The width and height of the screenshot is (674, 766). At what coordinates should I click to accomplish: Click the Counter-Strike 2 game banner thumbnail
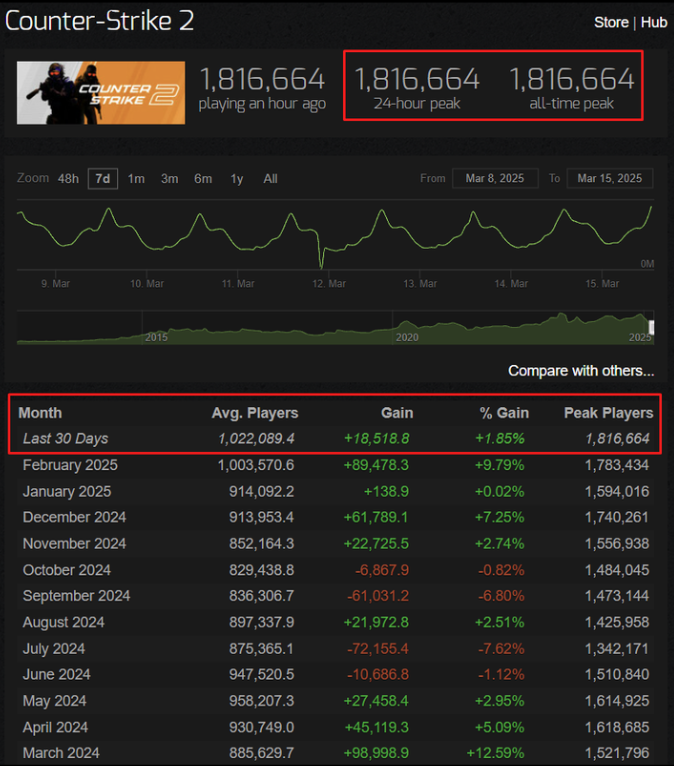click(101, 93)
